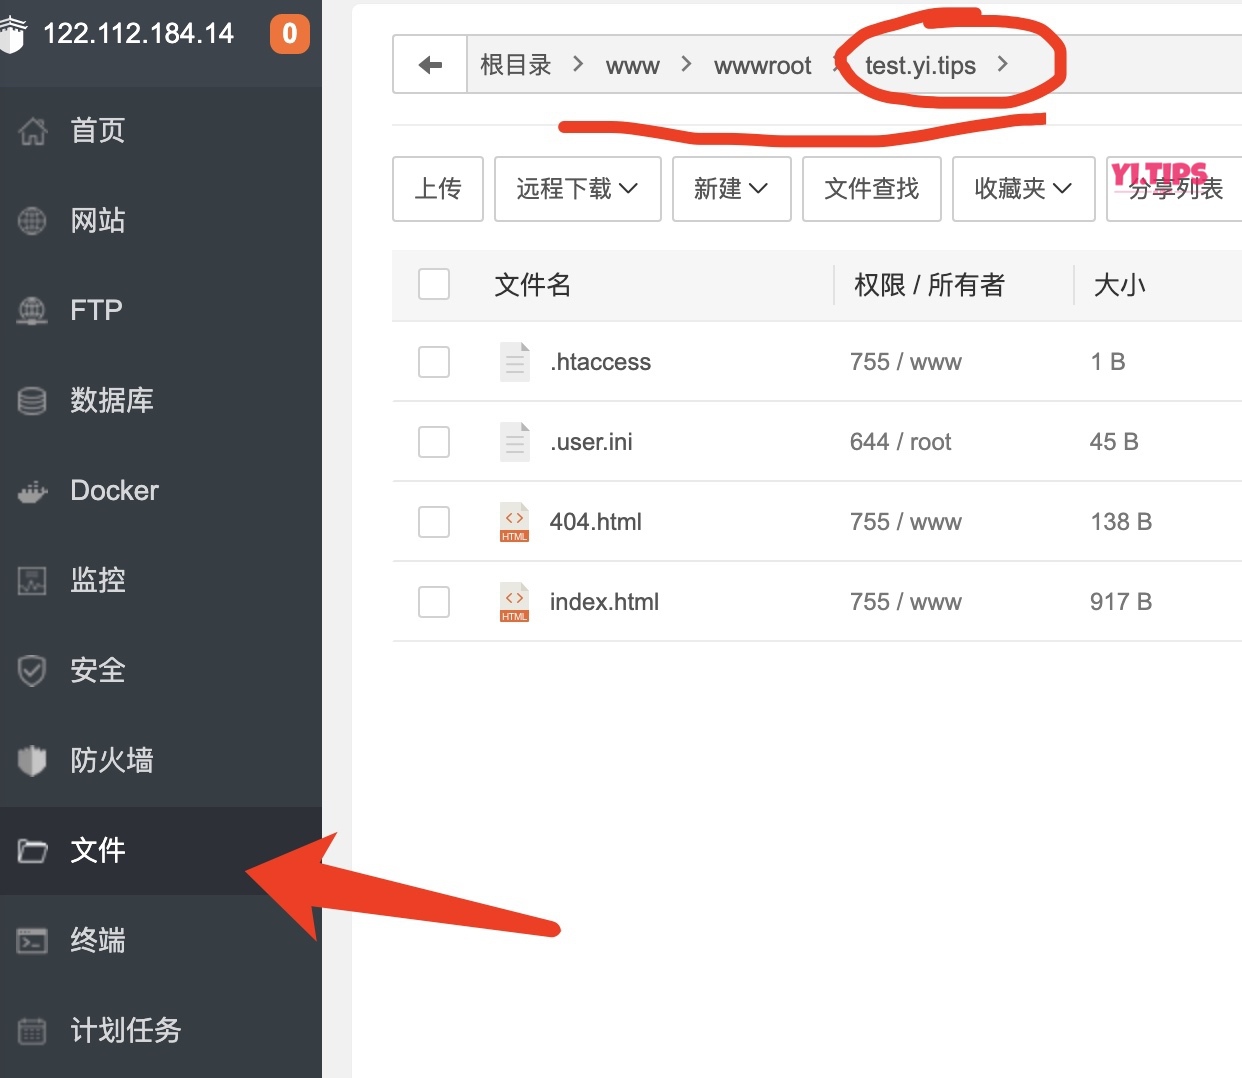
Task: Expand the 新建 dropdown
Action: coord(732,189)
